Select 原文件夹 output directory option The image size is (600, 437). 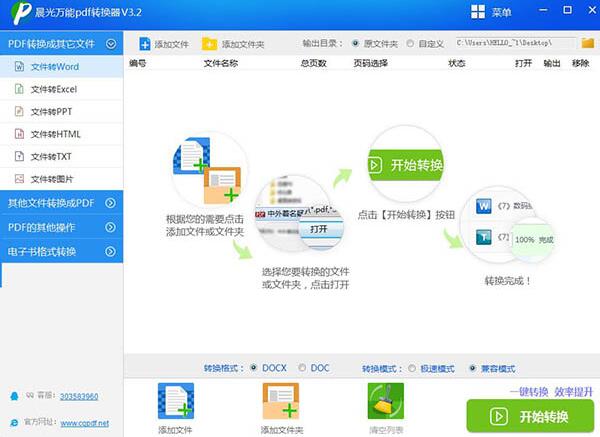[x=355, y=43]
